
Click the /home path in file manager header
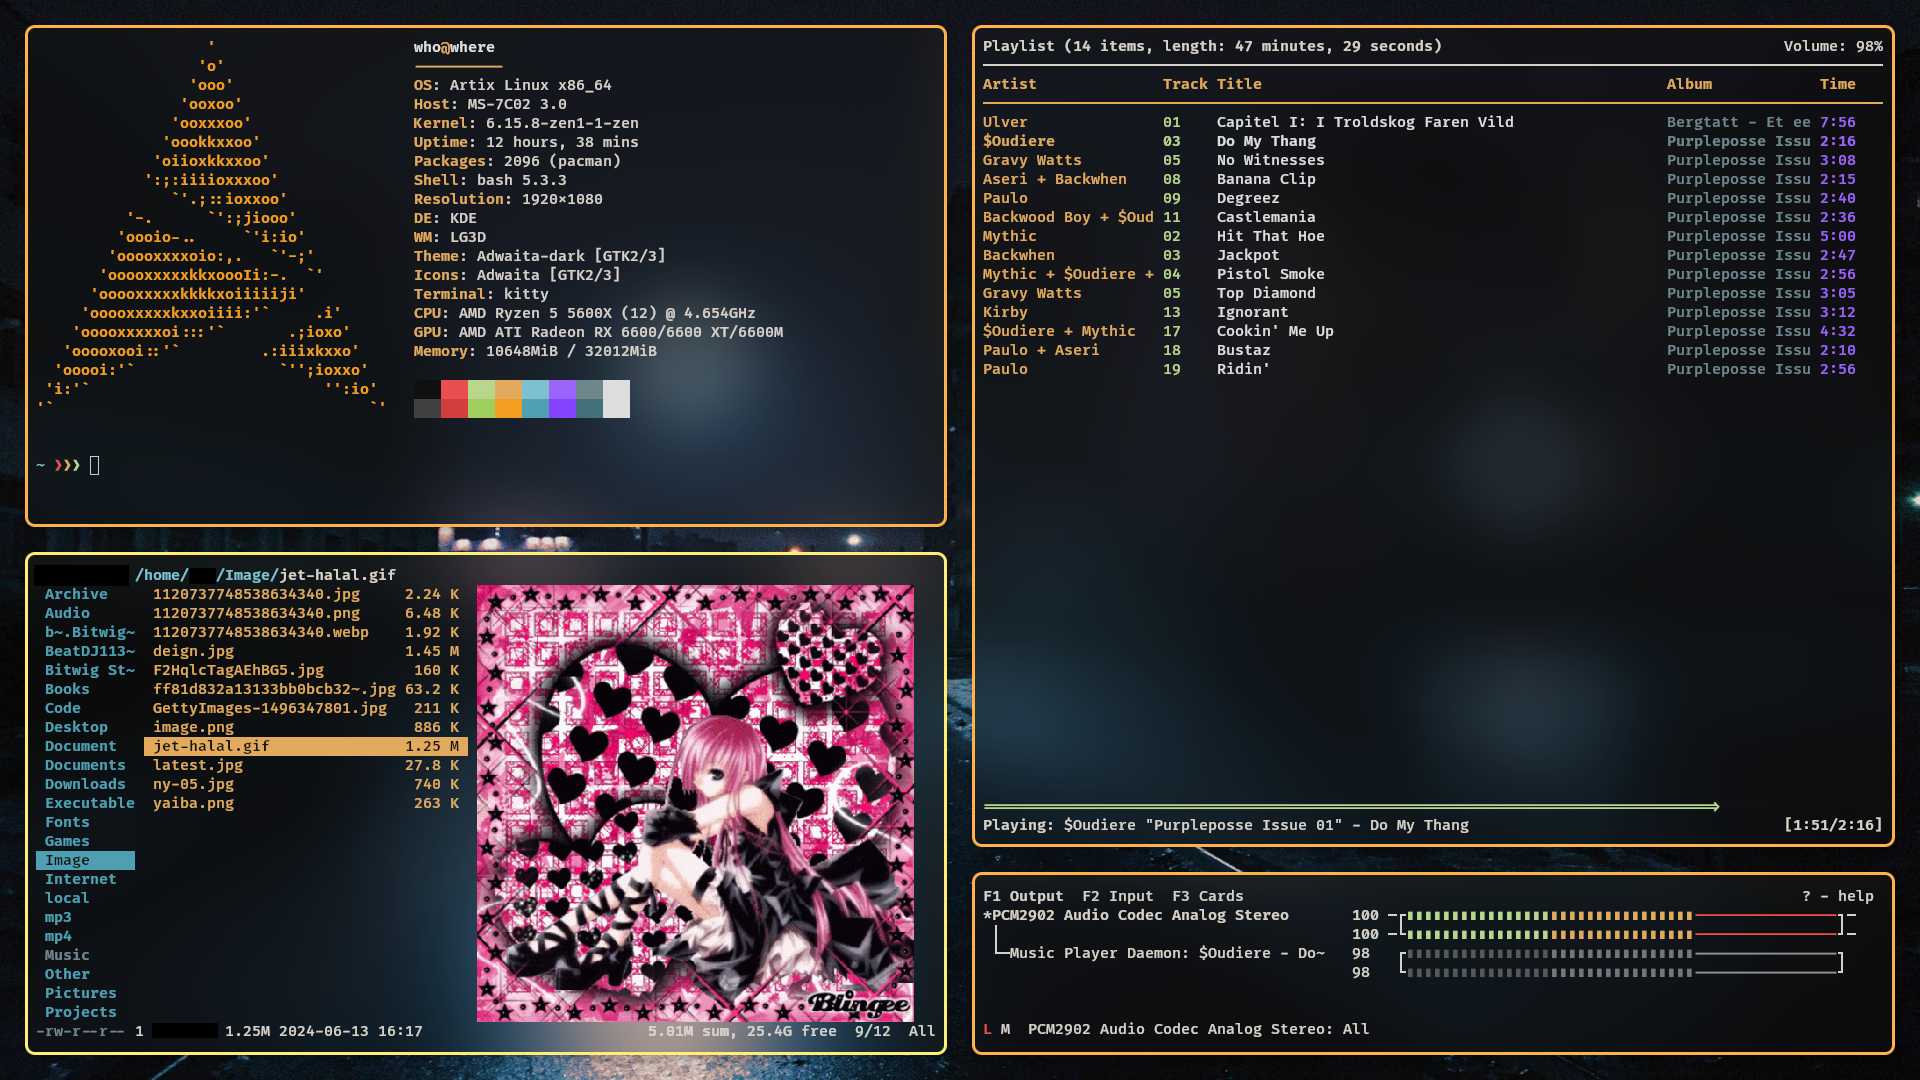(x=161, y=575)
